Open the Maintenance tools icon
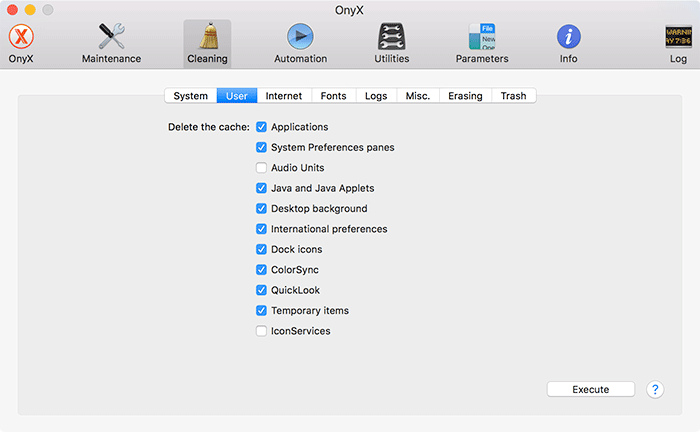 [111, 36]
